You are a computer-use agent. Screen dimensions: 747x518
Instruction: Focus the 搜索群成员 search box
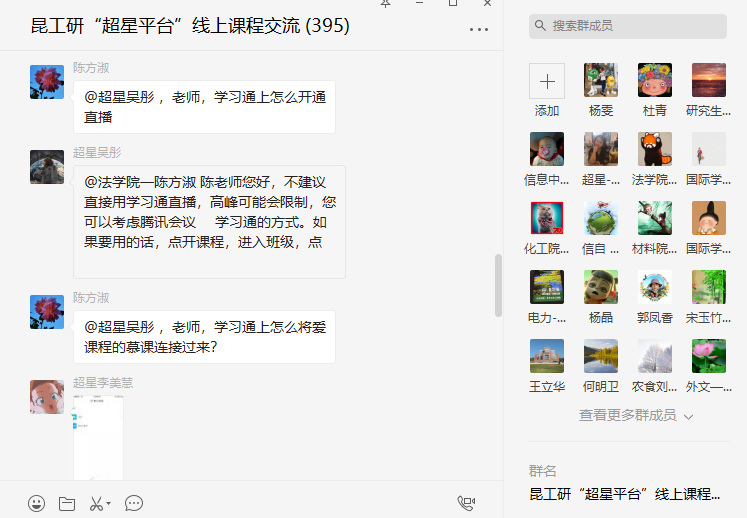click(628, 26)
